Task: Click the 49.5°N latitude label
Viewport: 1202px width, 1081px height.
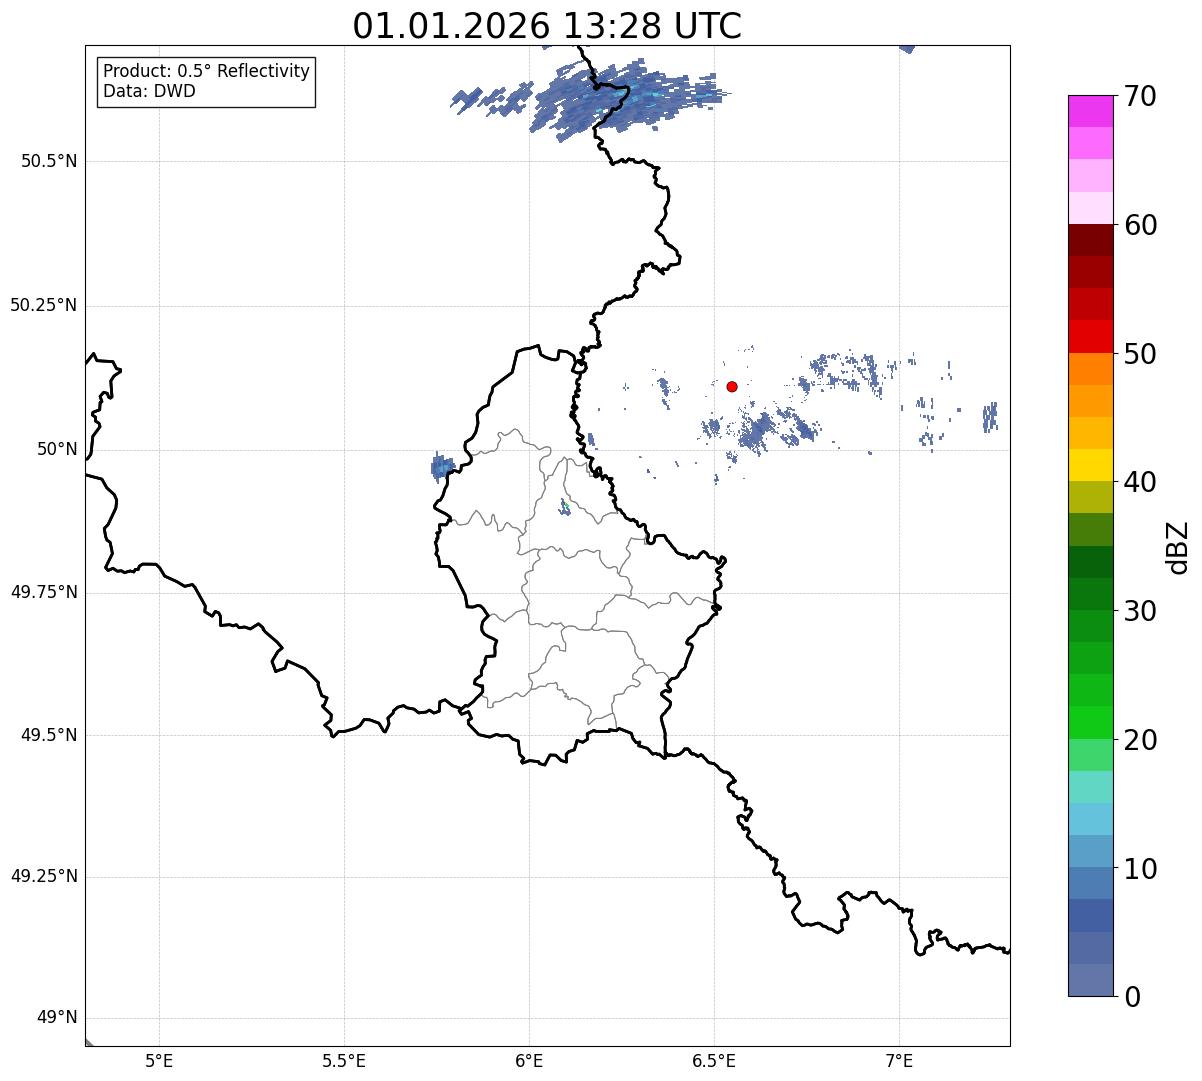Action: click(x=48, y=735)
